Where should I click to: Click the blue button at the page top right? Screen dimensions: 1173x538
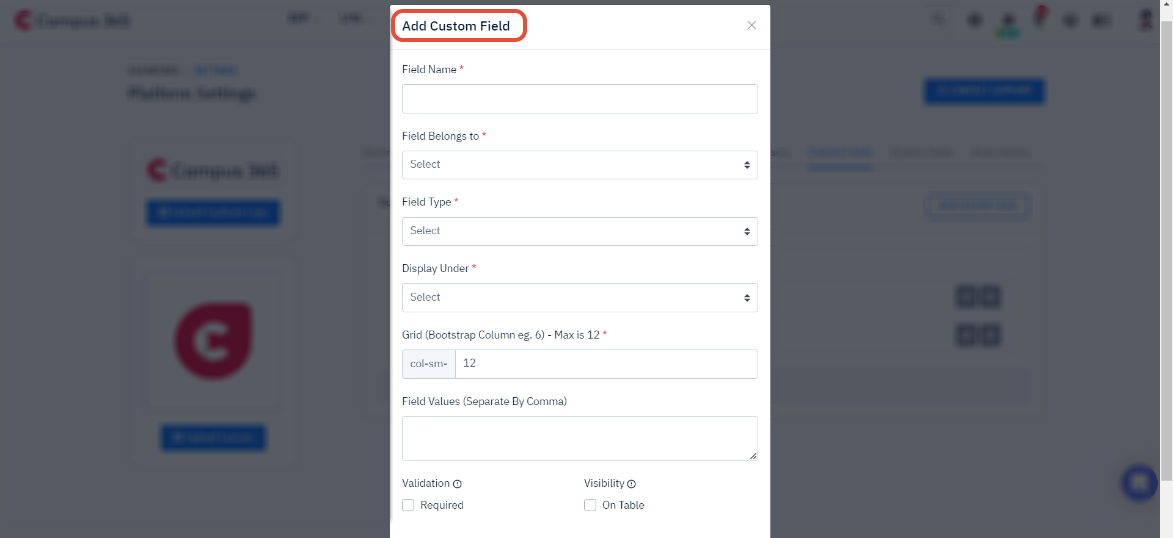pyautogui.click(x=984, y=91)
